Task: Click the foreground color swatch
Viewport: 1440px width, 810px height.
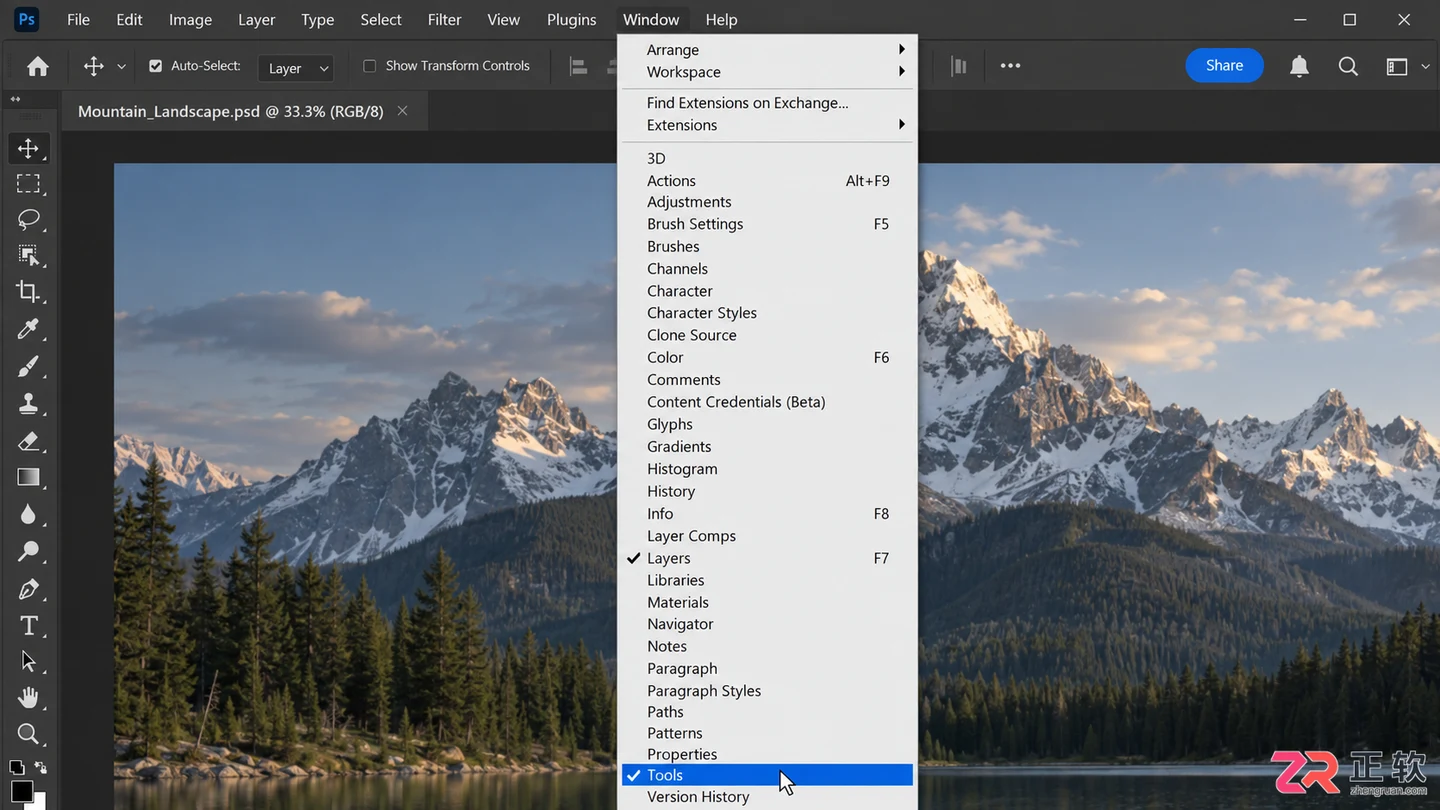Action: click(21, 792)
